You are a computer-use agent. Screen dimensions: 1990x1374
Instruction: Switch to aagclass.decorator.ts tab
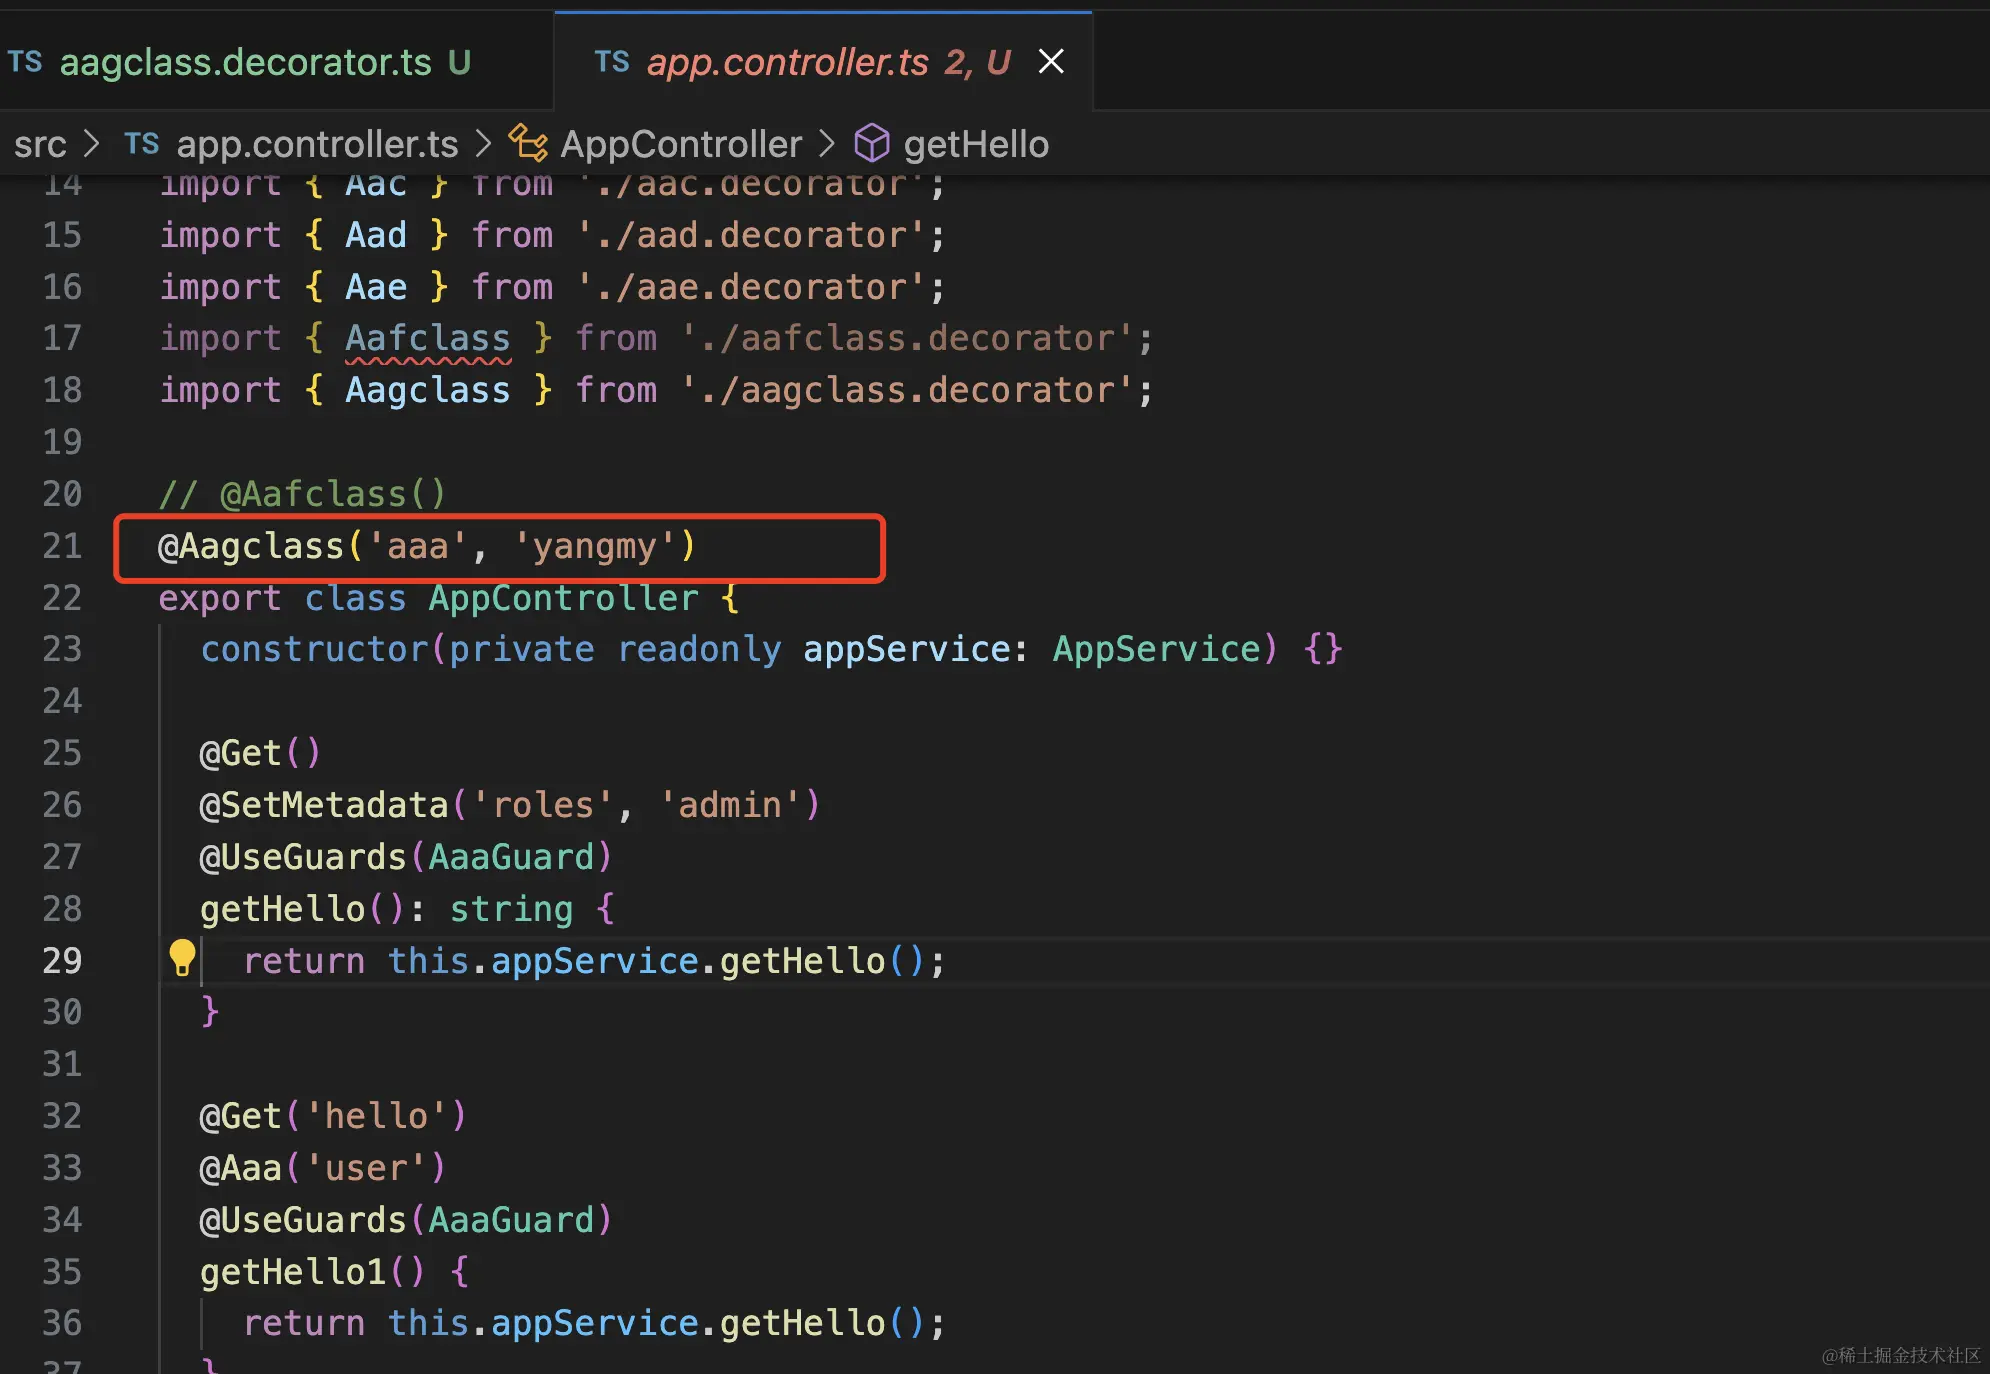(245, 62)
